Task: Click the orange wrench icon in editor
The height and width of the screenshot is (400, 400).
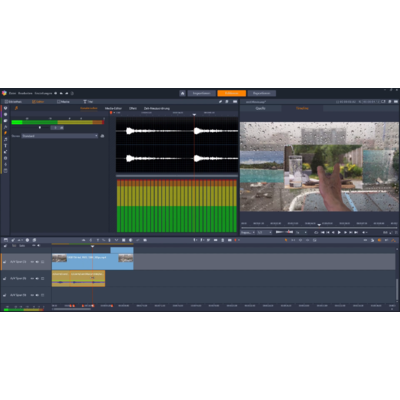Action: (x=16, y=108)
